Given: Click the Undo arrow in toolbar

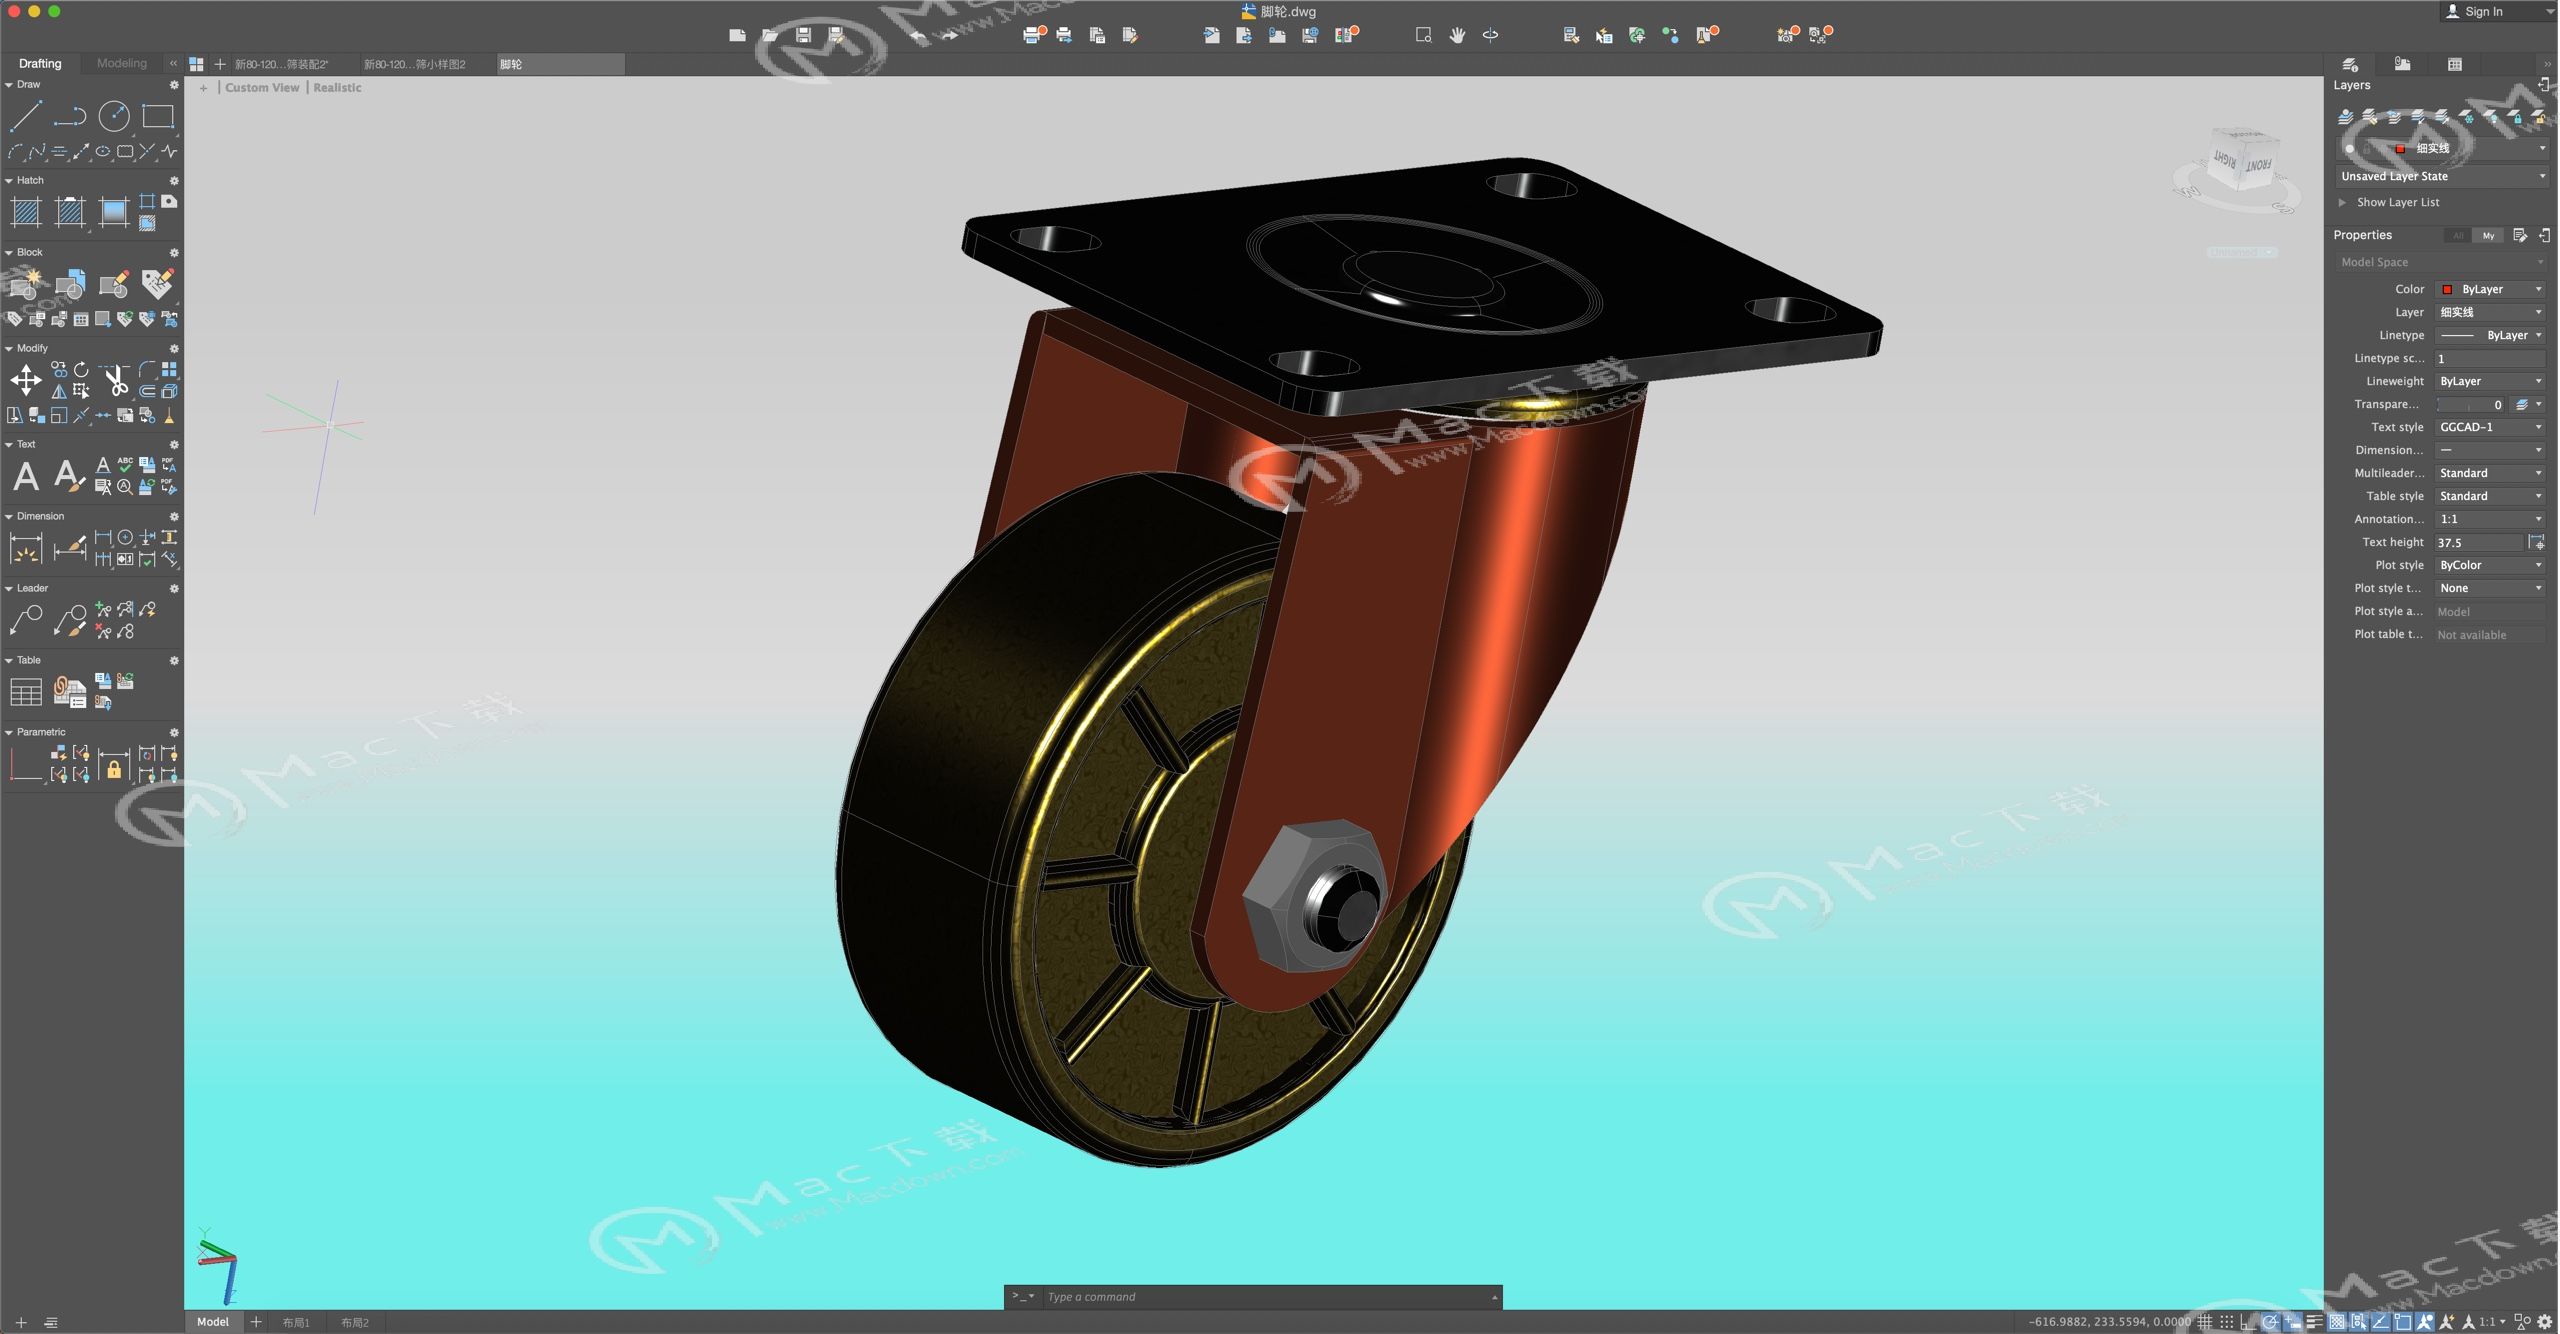Looking at the screenshot, I should pos(917,35).
